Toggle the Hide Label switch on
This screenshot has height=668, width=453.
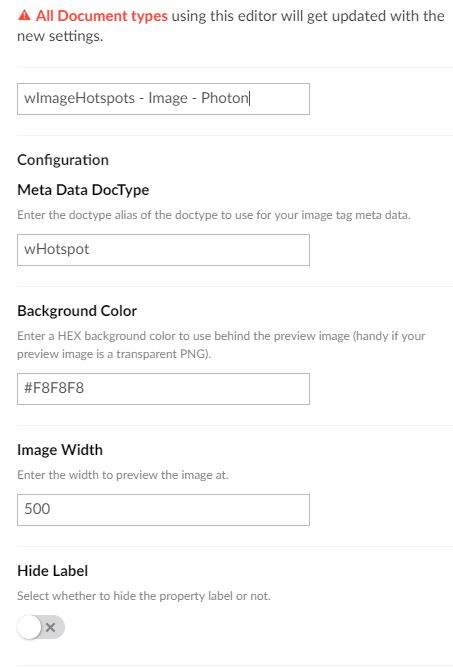click(x=41, y=627)
